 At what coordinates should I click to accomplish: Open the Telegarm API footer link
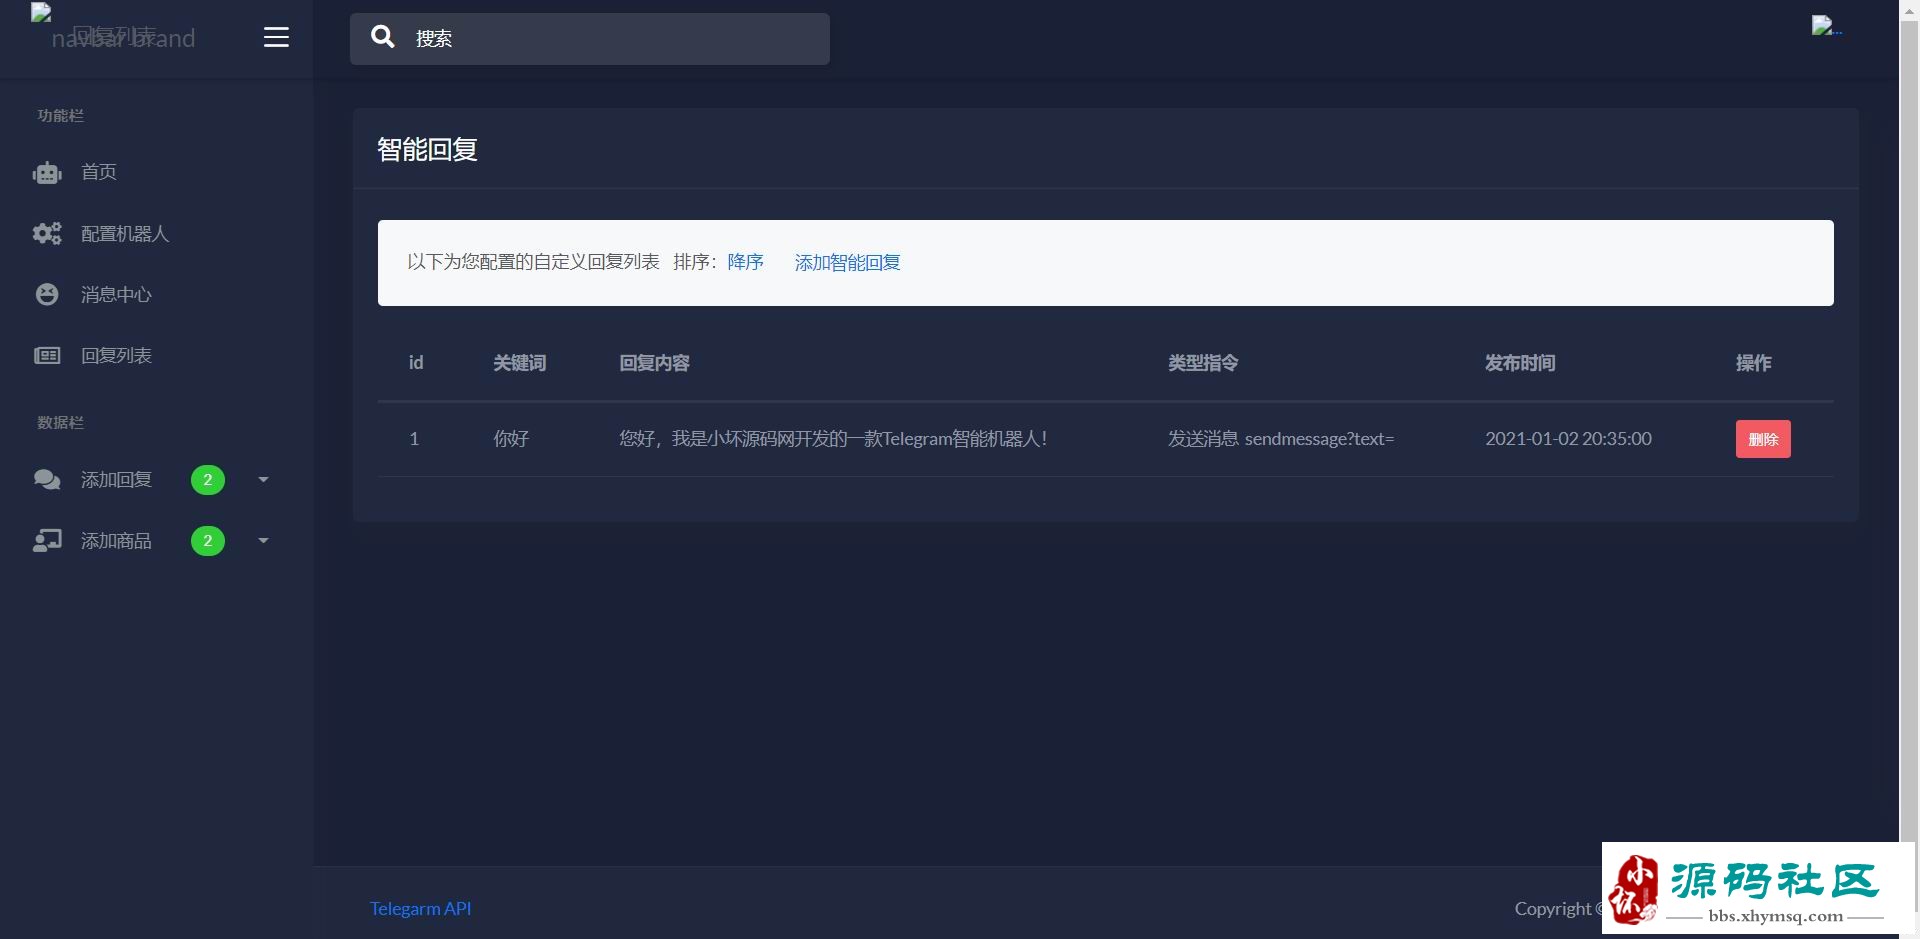pyautogui.click(x=420, y=908)
